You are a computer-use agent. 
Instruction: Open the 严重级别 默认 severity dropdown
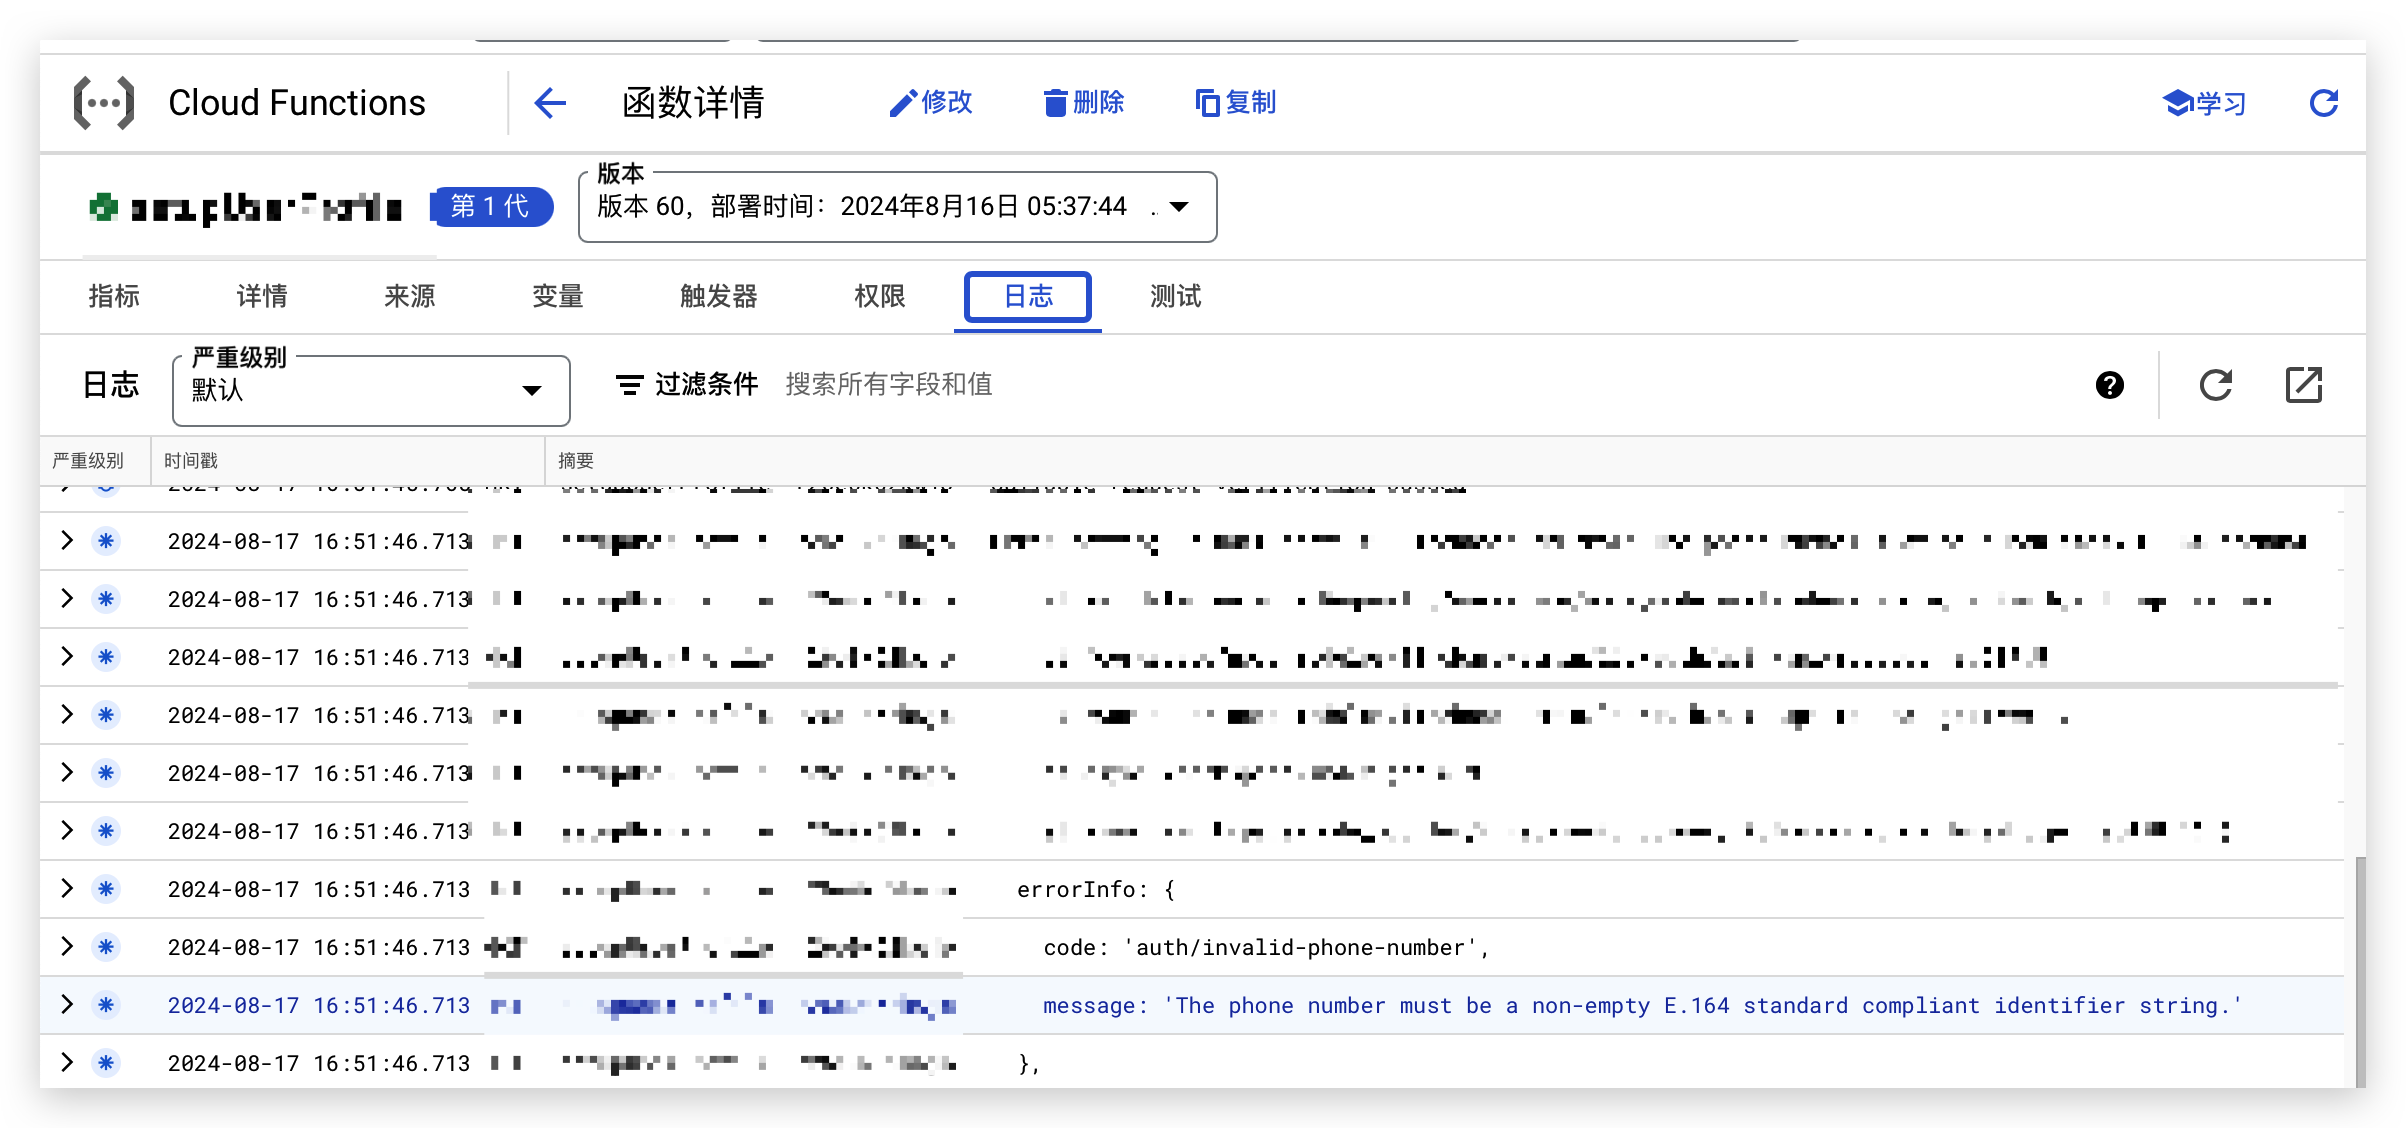[371, 390]
